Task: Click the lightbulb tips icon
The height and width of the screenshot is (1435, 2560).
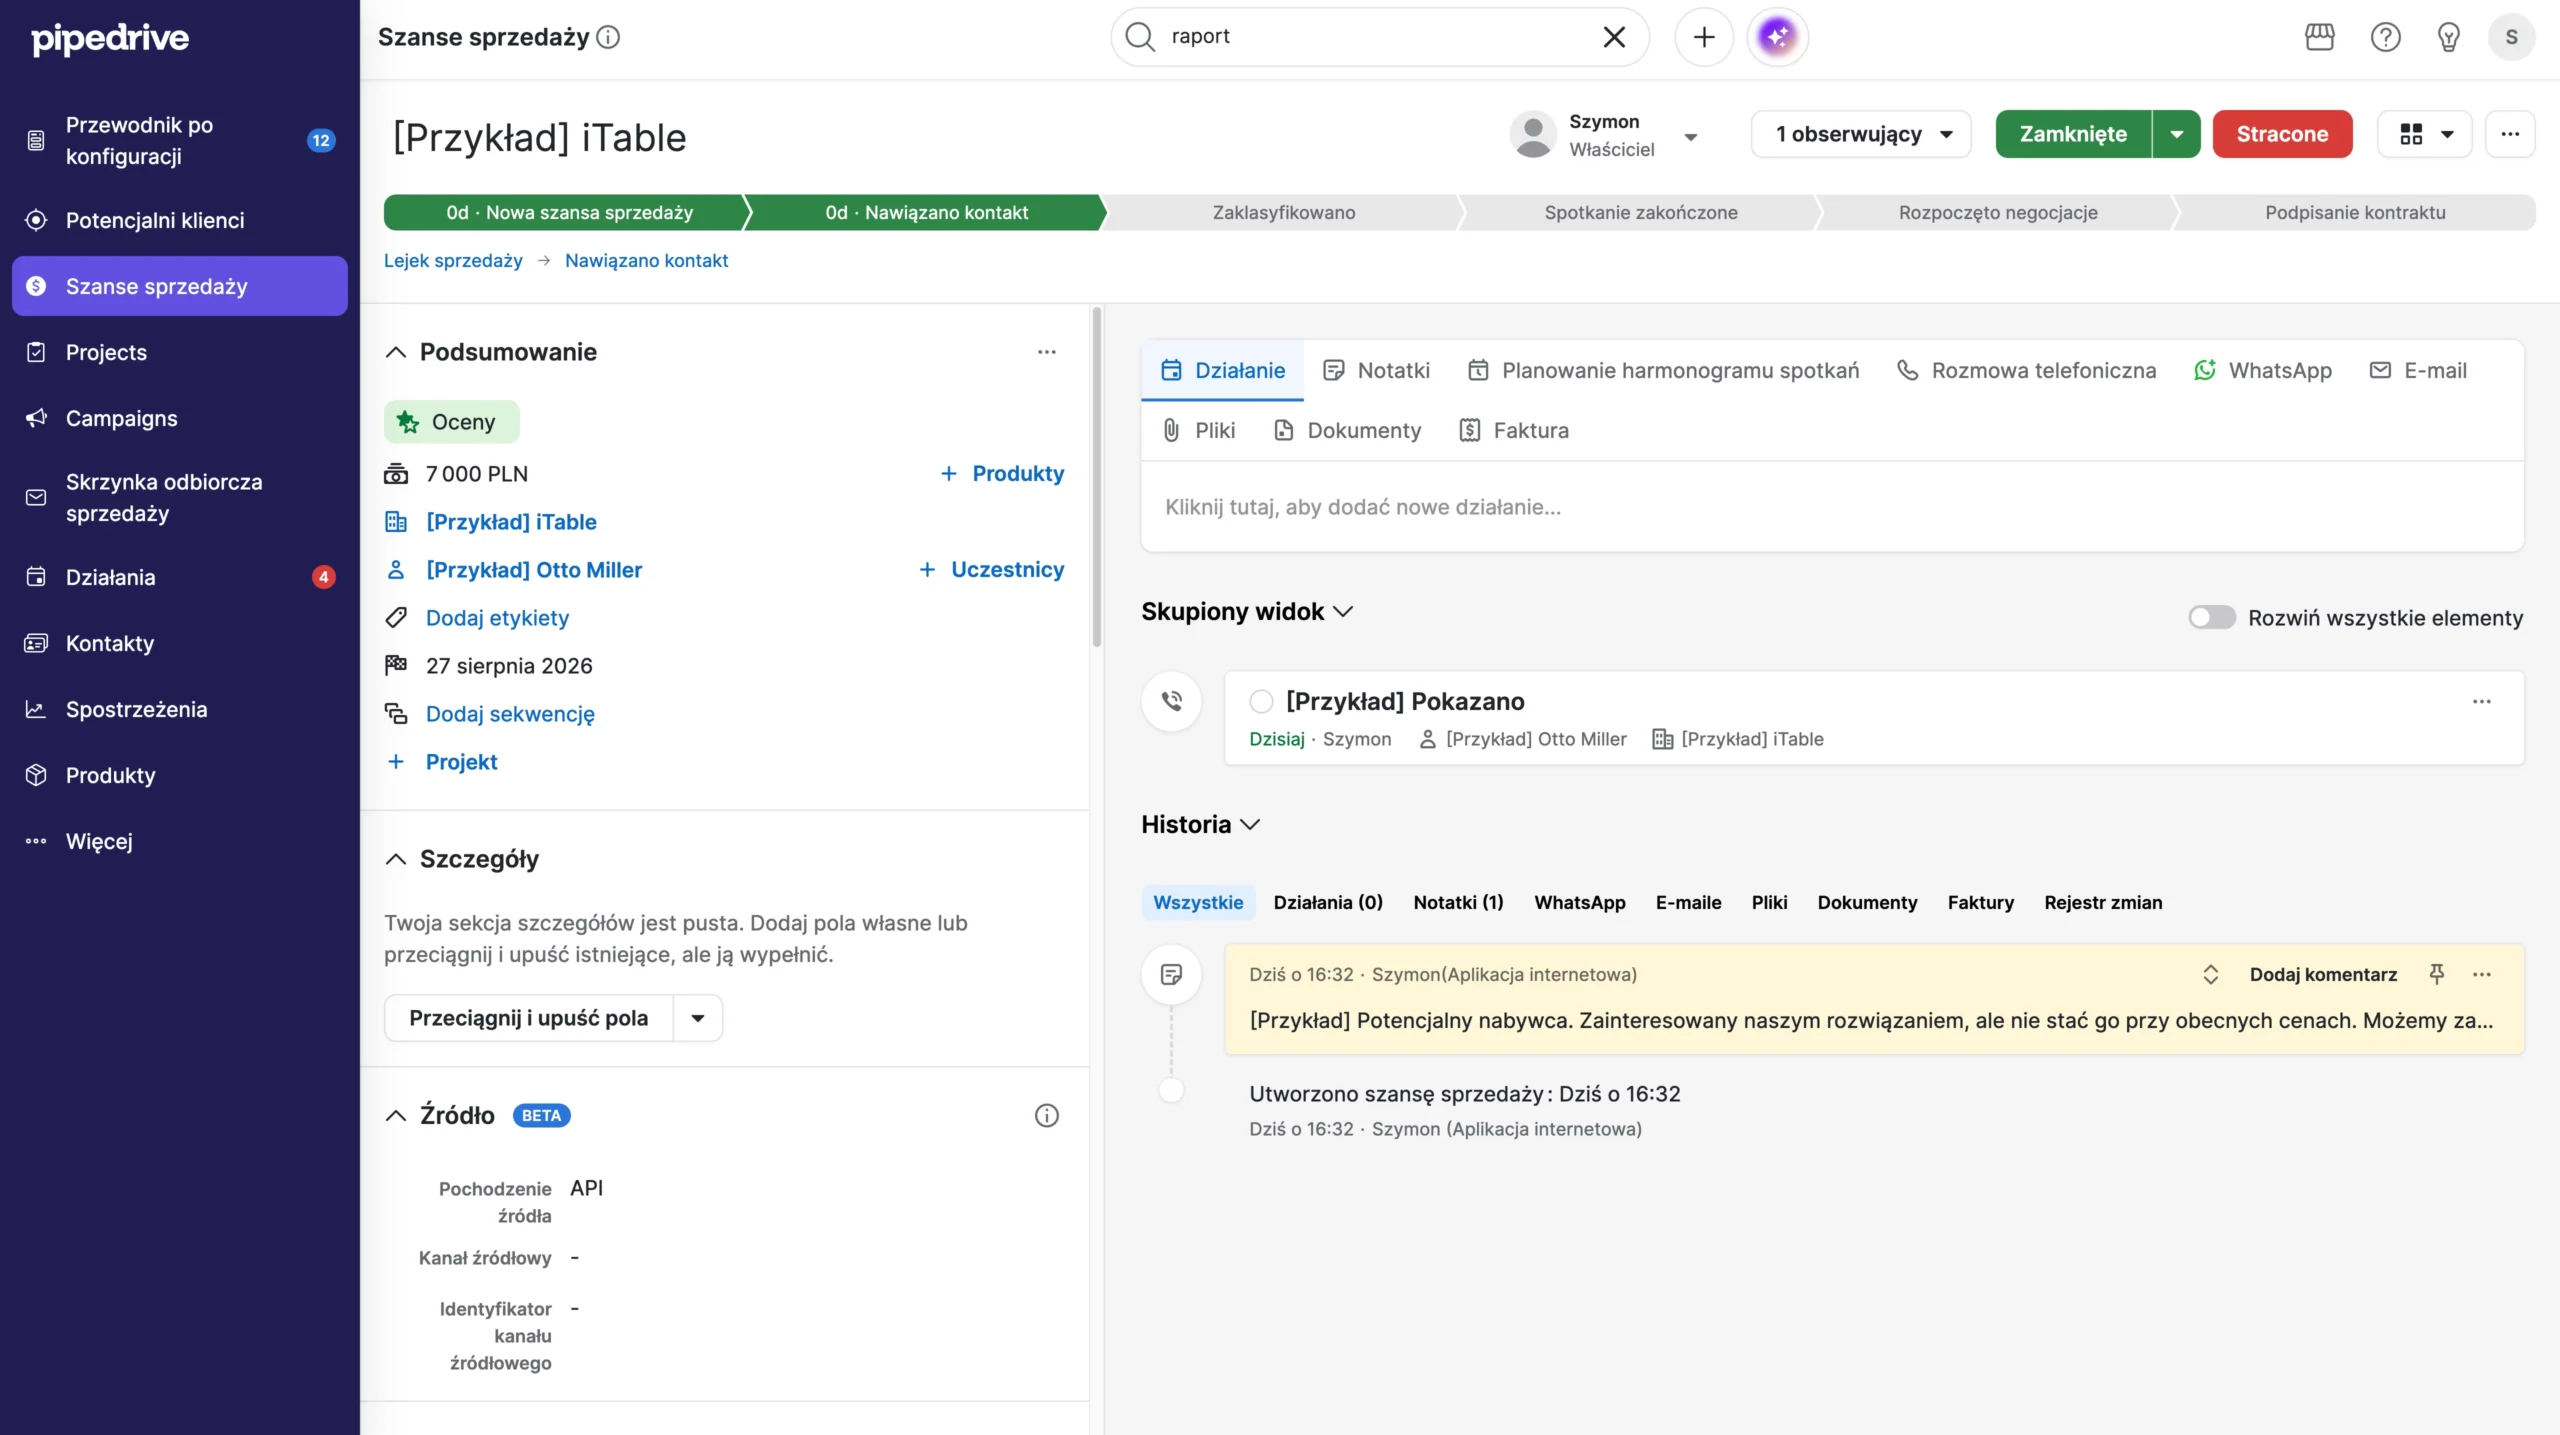Action: [2448, 37]
